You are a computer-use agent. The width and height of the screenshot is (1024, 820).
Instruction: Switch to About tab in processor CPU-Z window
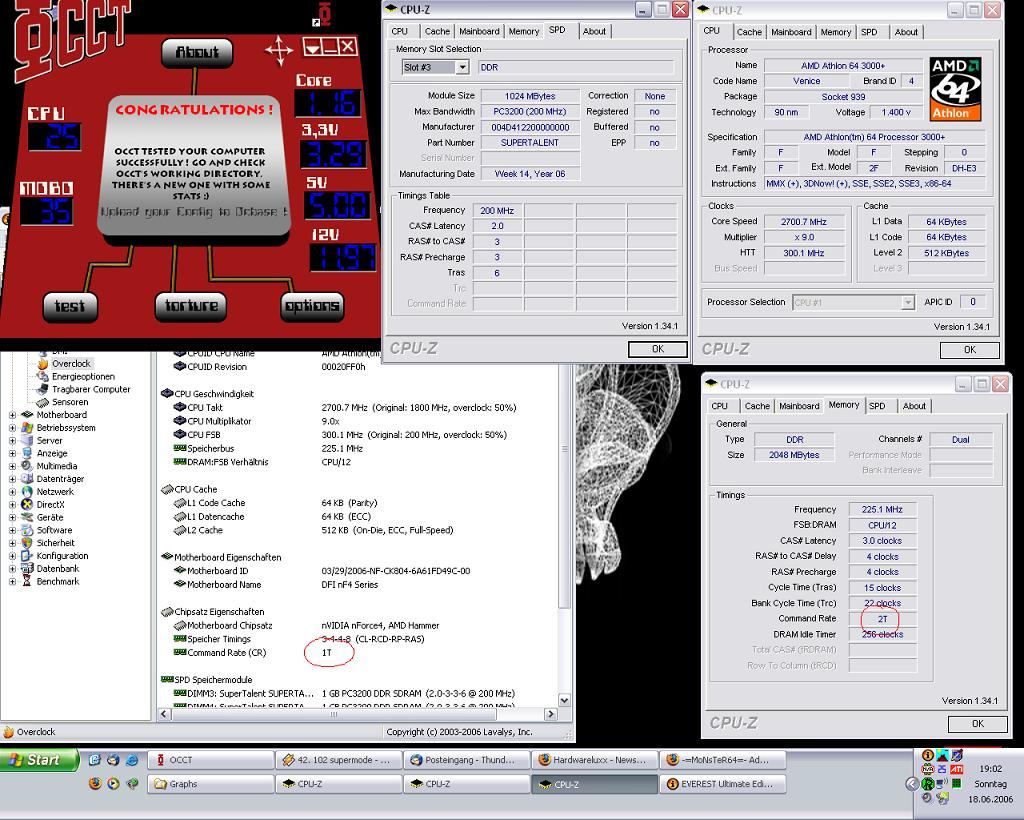tap(906, 32)
